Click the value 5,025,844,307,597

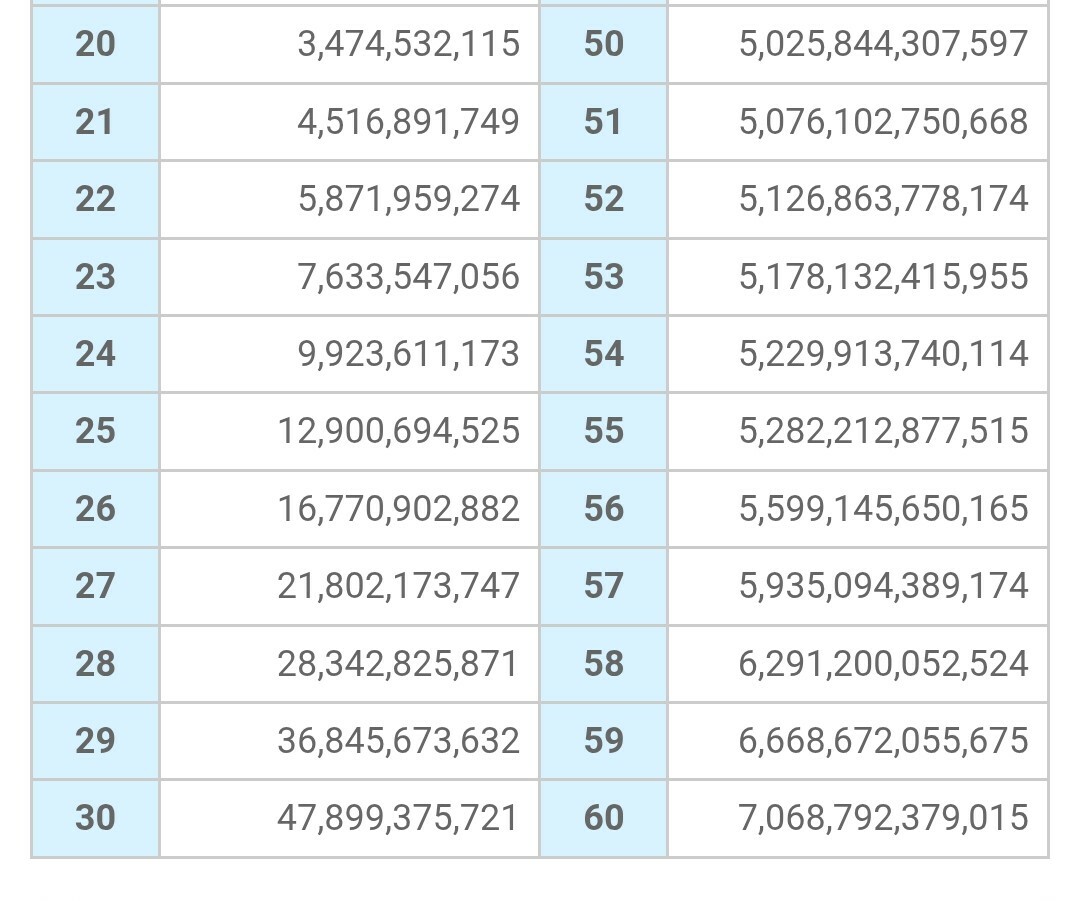[883, 44]
